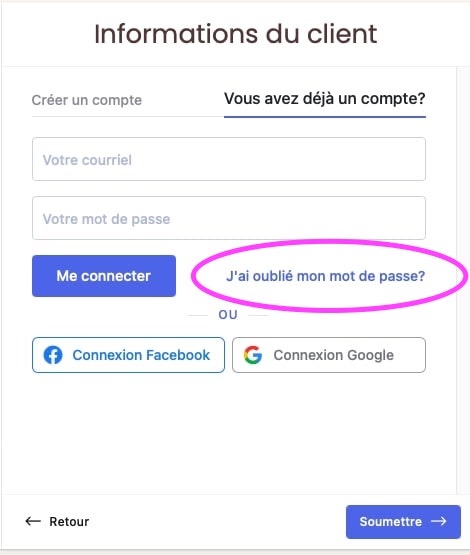Focus the Votre courriel email field
The height and width of the screenshot is (555, 470).
pyautogui.click(x=229, y=159)
